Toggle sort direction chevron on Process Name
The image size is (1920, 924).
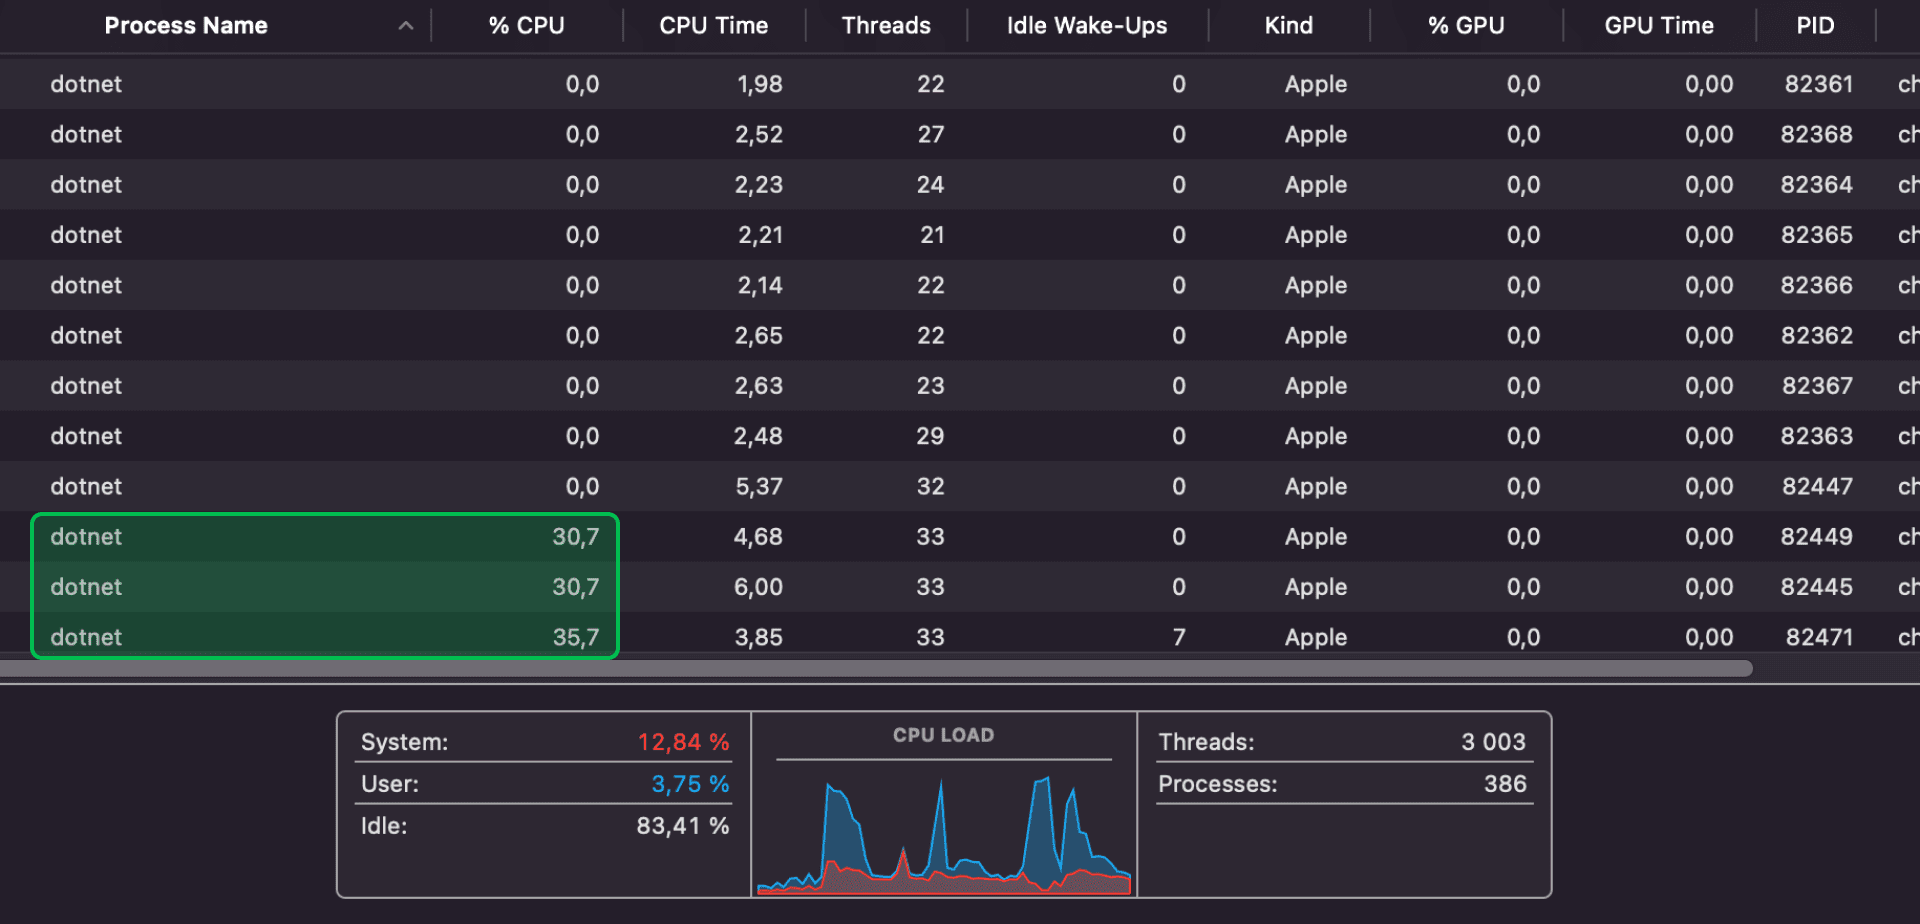point(405,25)
